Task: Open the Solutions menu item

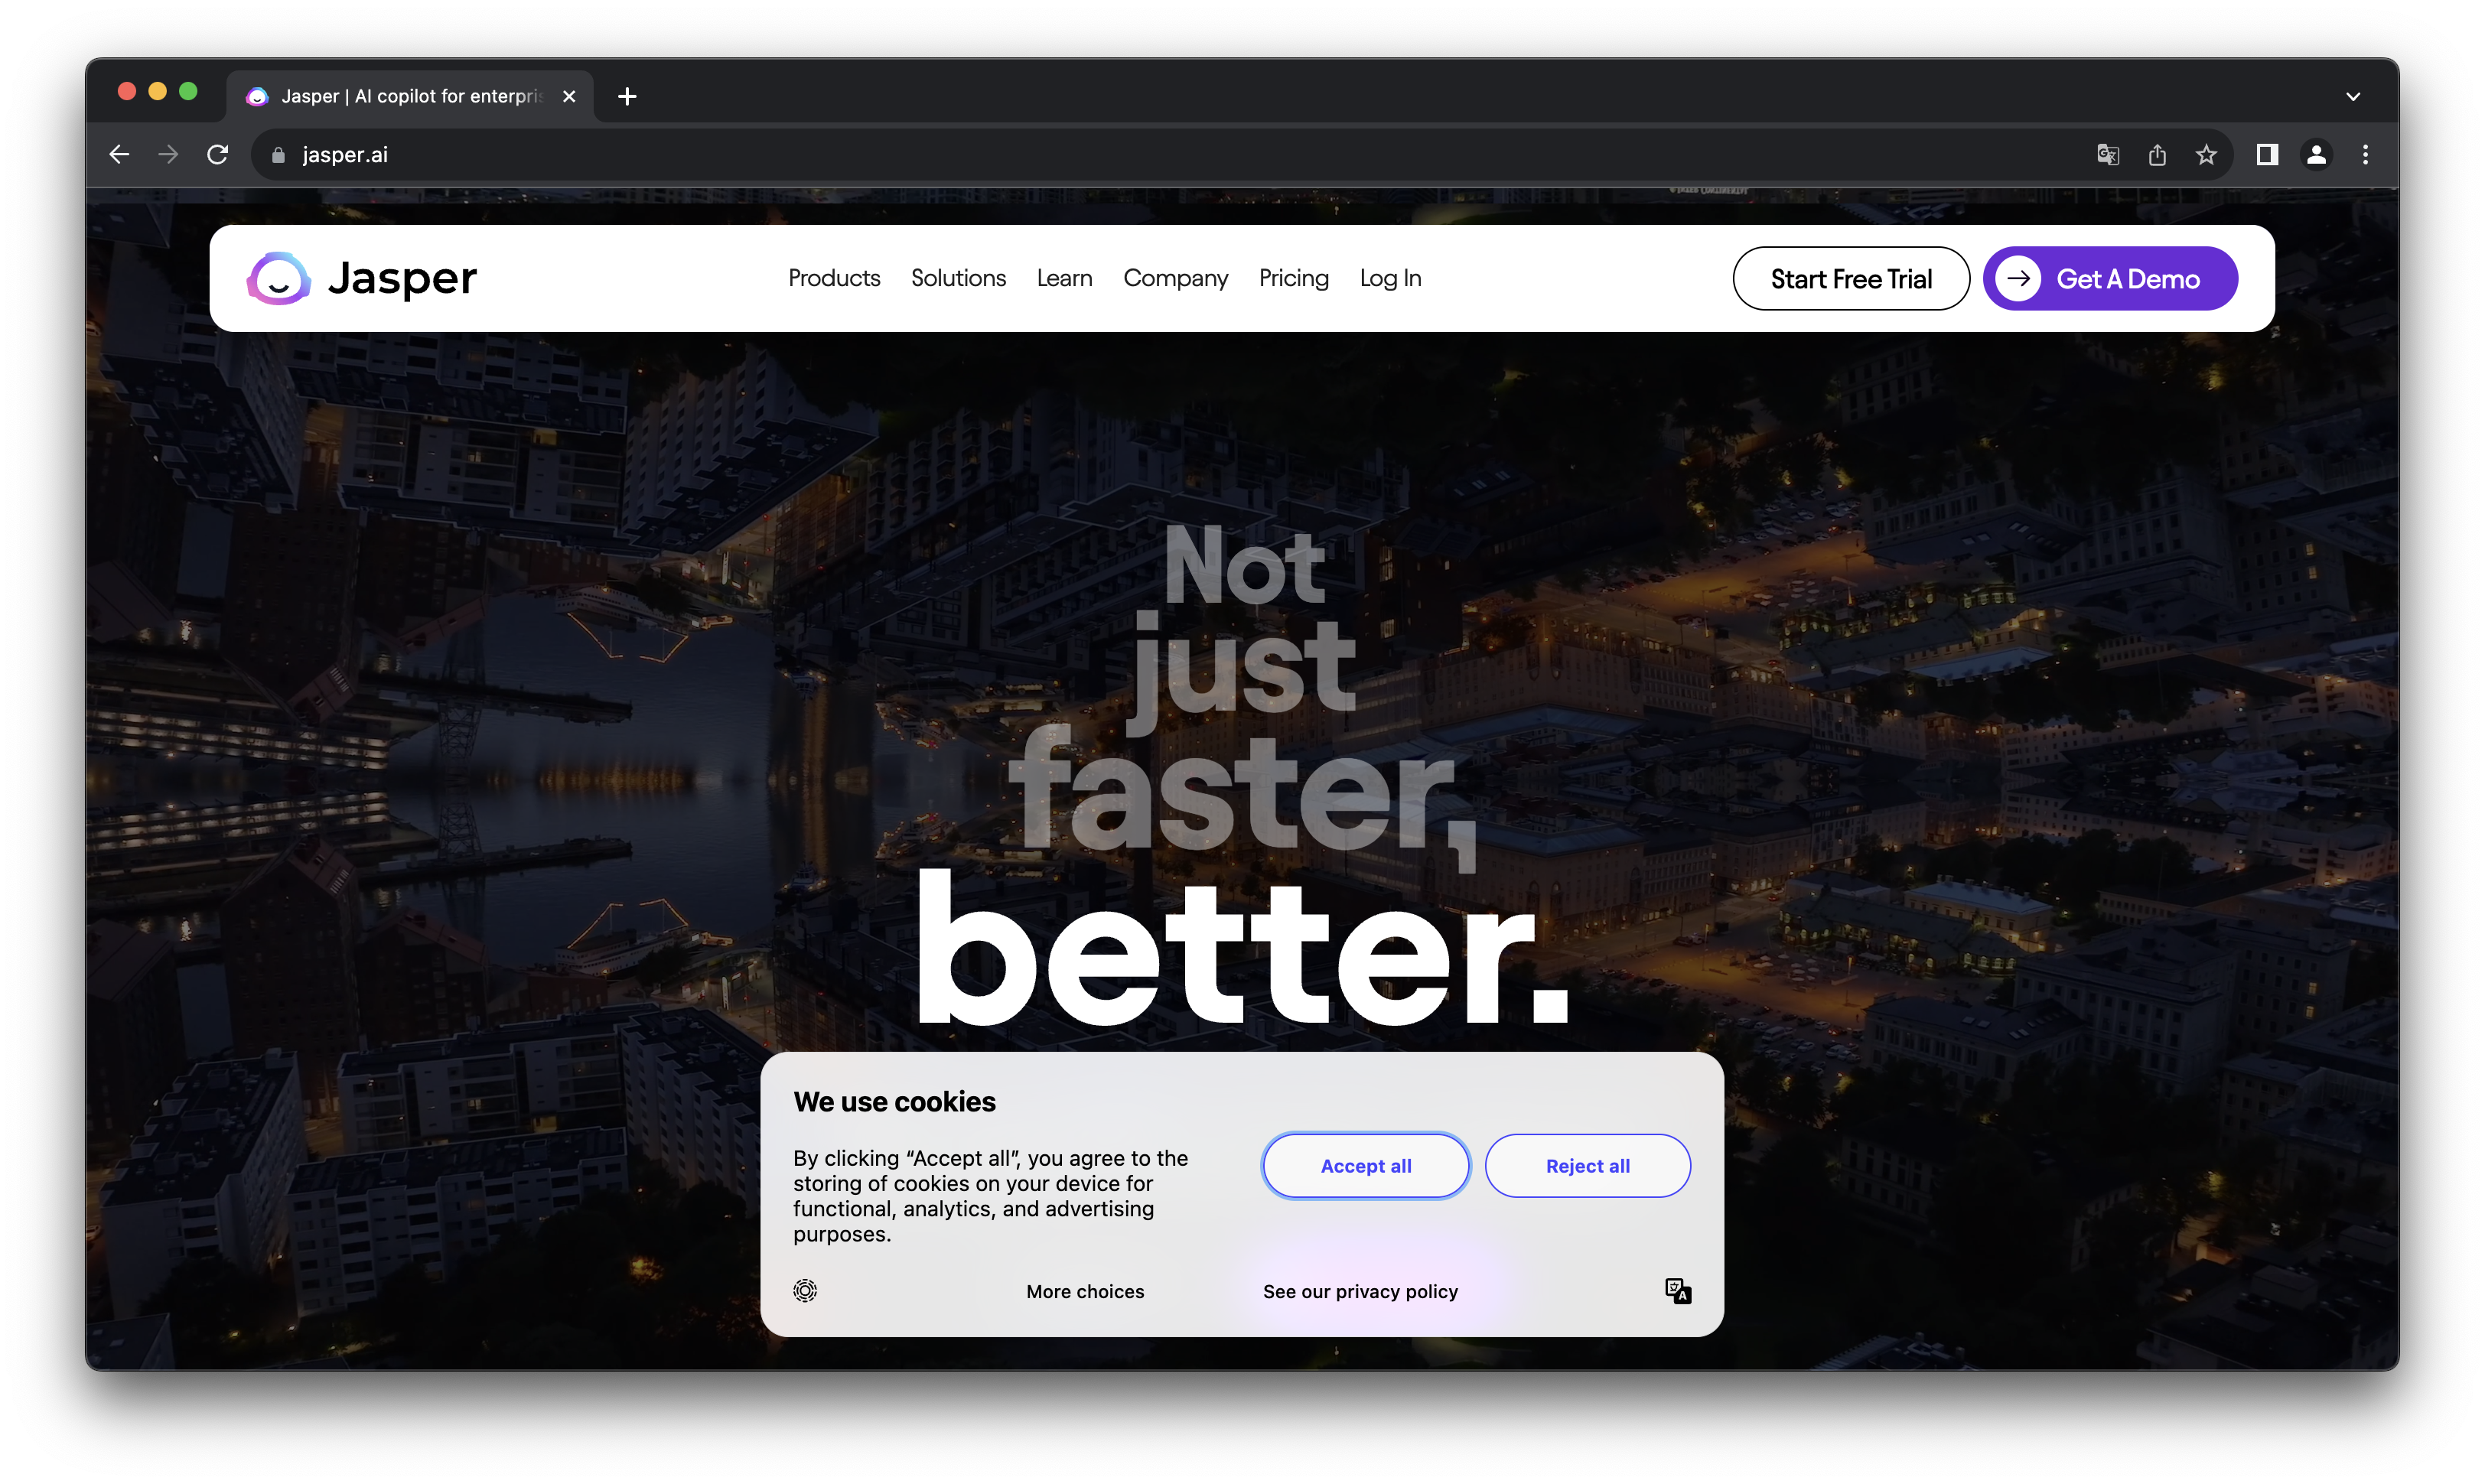Action: tap(958, 278)
